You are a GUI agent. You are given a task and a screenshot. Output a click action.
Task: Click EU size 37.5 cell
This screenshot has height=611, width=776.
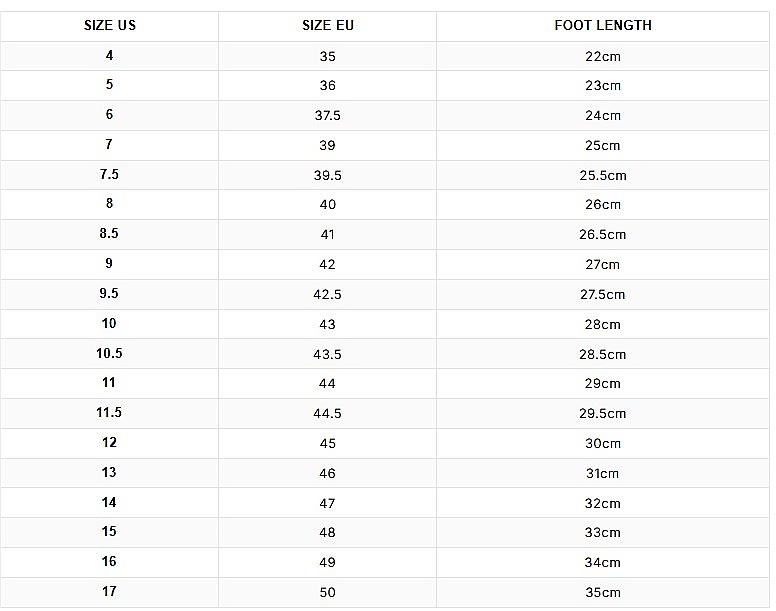[328, 116]
